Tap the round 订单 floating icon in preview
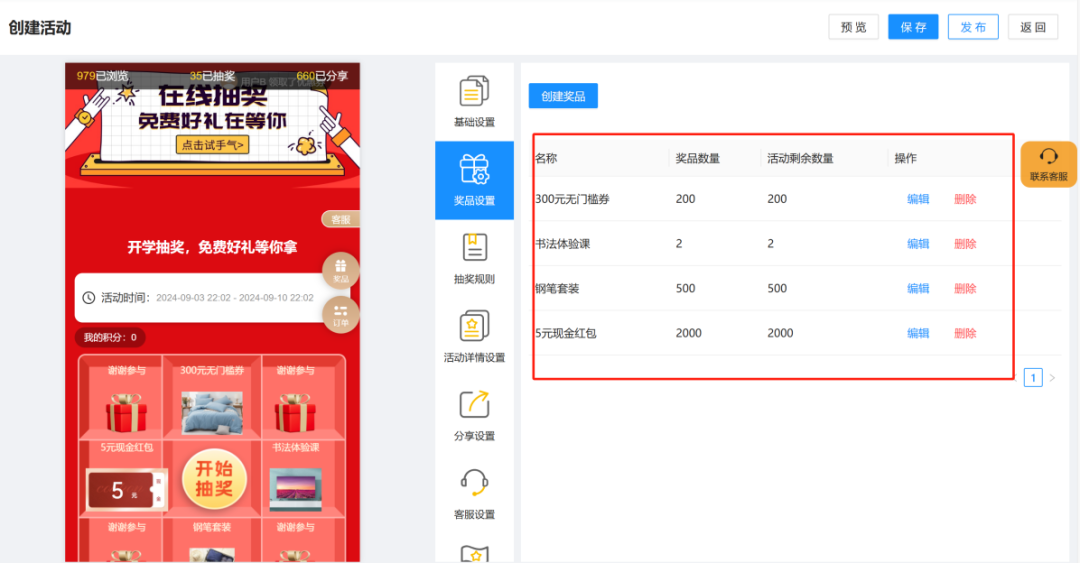 click(341, 314)
